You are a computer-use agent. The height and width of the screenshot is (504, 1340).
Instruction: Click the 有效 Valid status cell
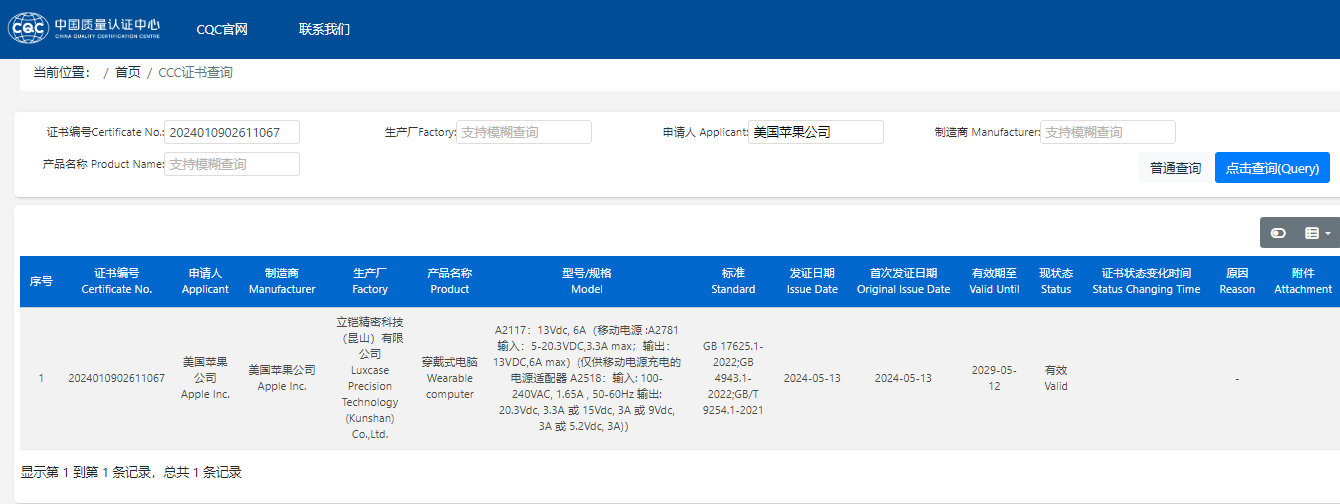(x=1056, y=378)
